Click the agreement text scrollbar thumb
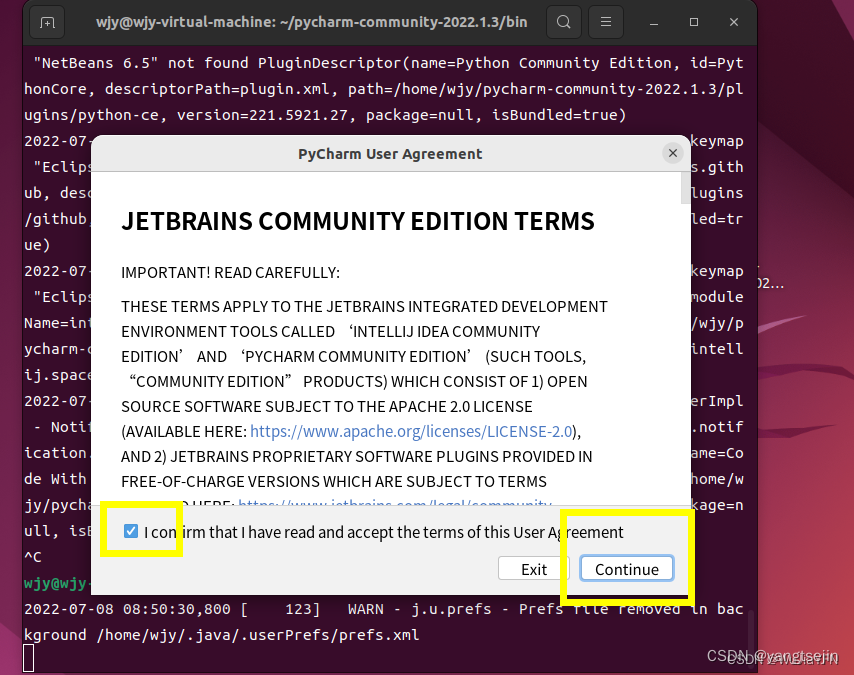This screenshot has height=675, width=854. pyautogui.click(x=686, y=188)
